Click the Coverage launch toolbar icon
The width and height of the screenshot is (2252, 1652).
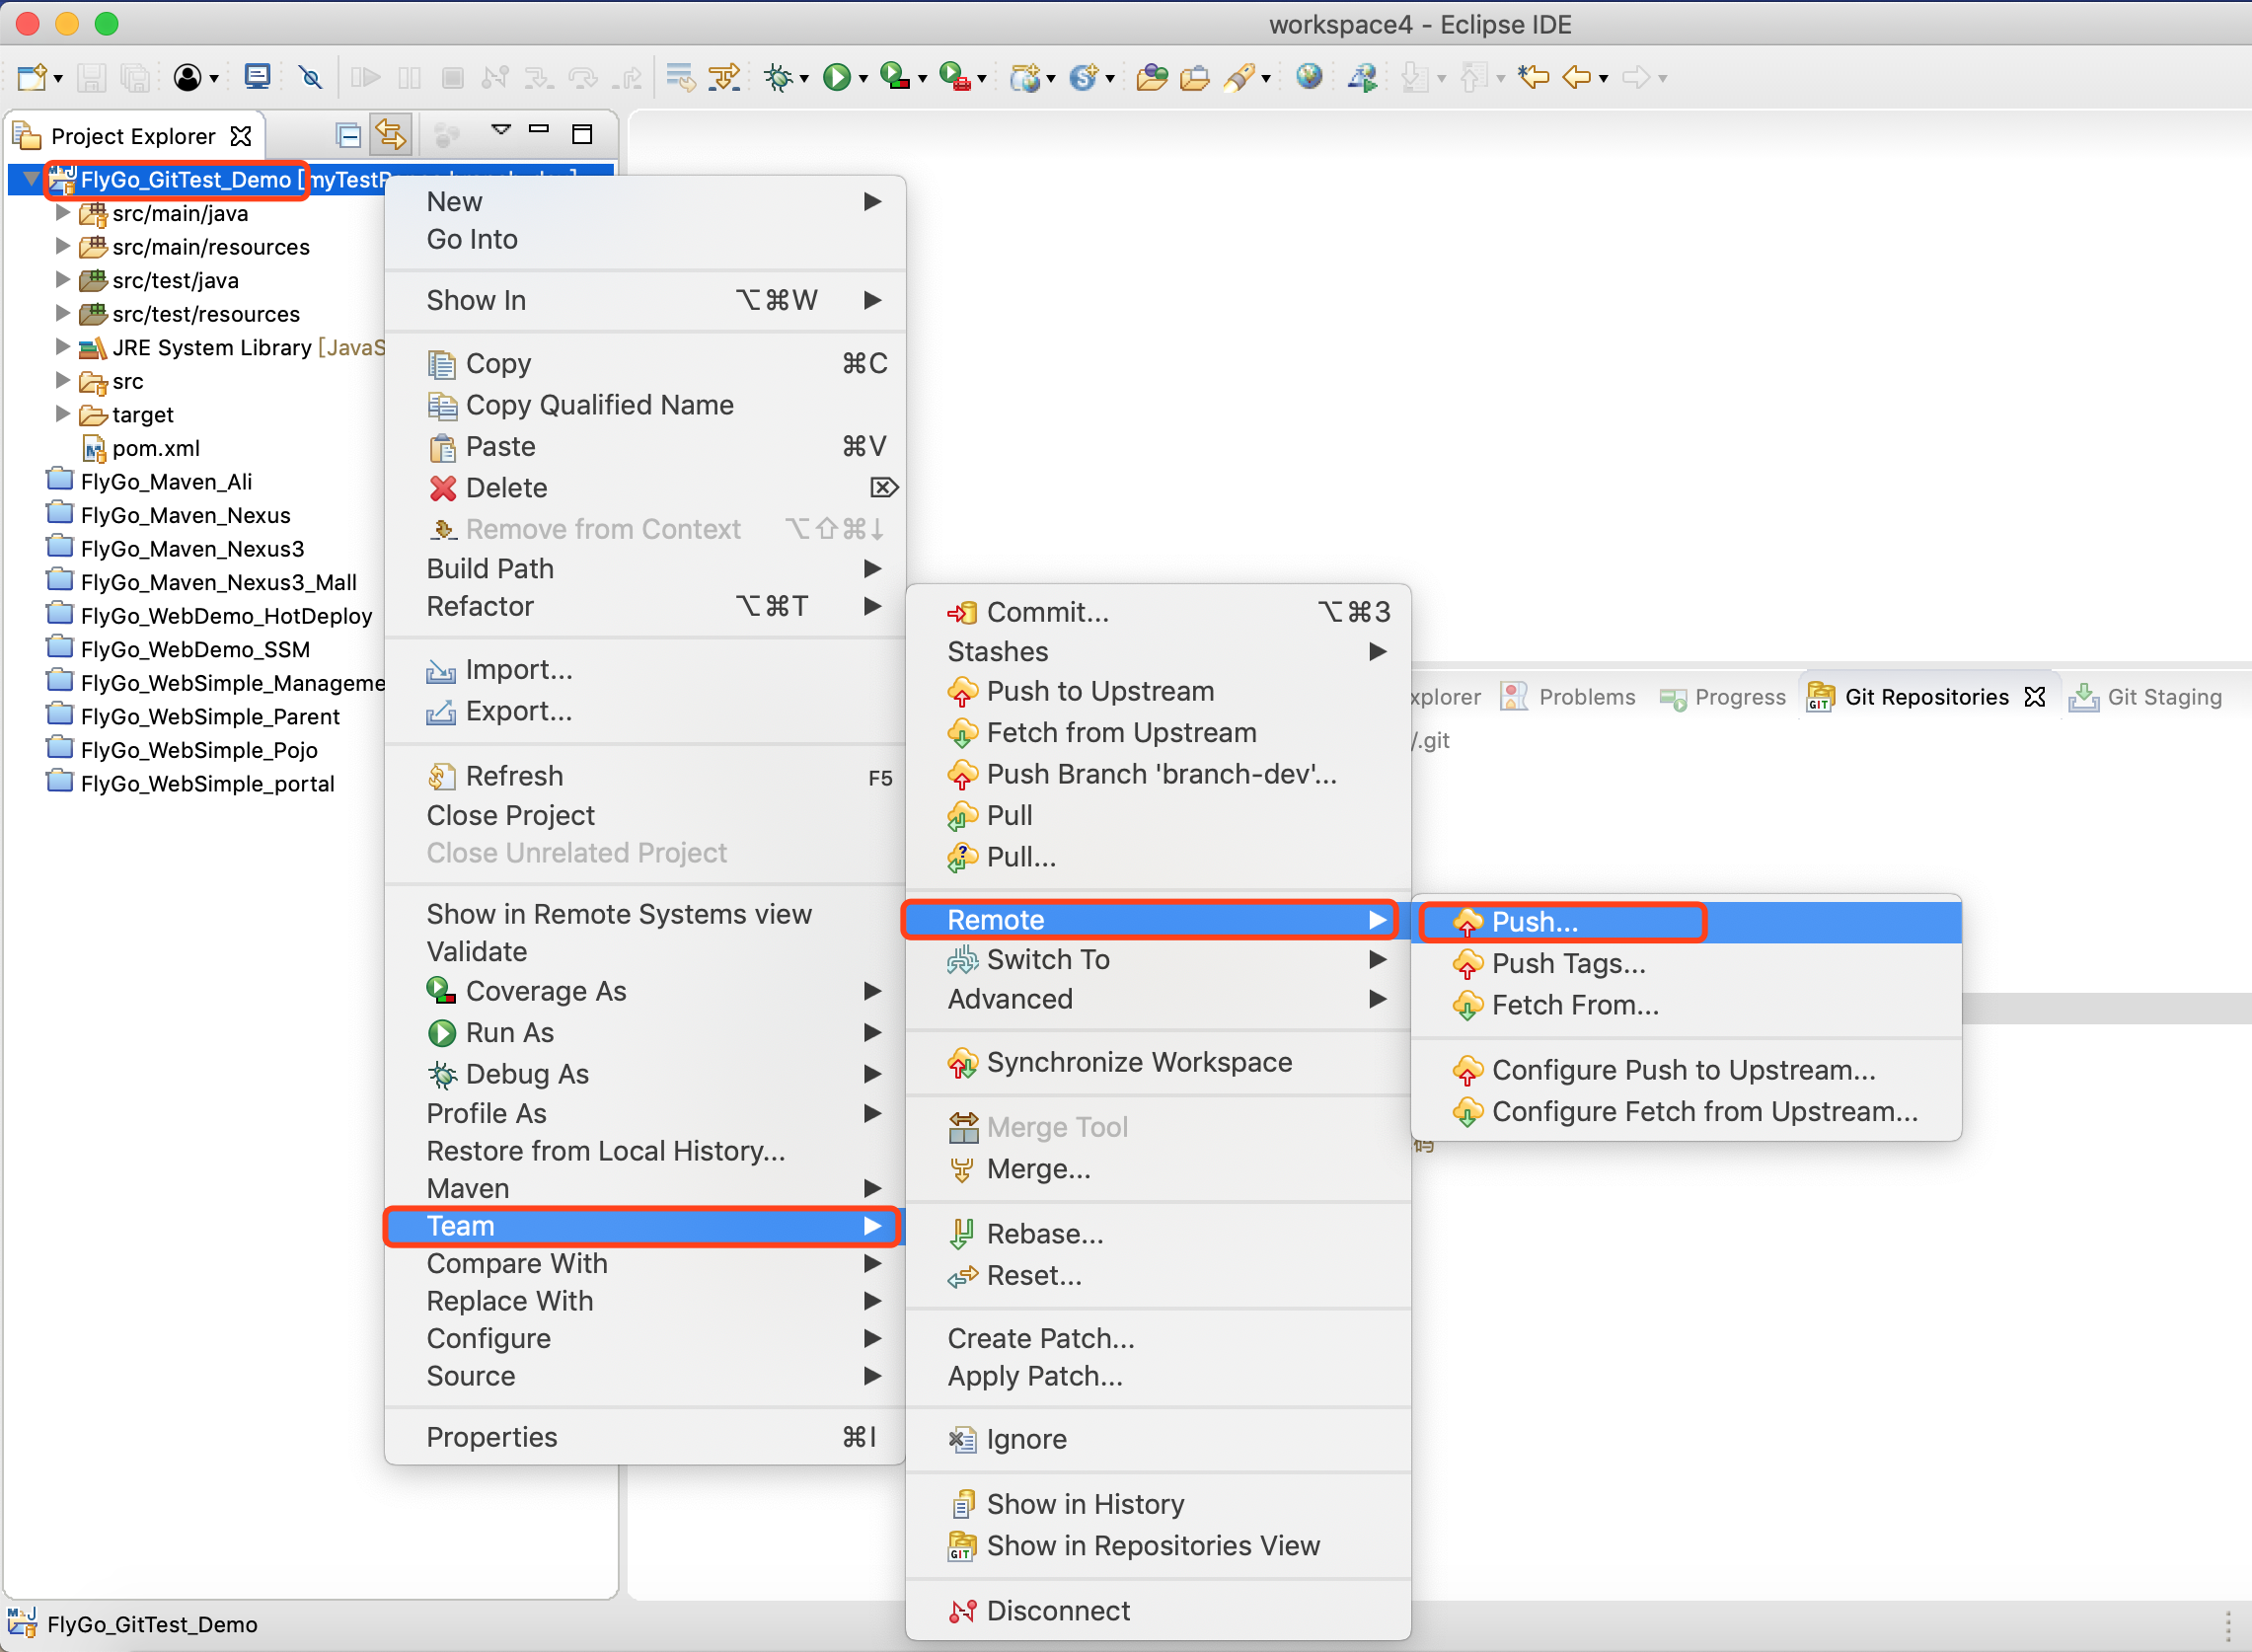[895, 77]
